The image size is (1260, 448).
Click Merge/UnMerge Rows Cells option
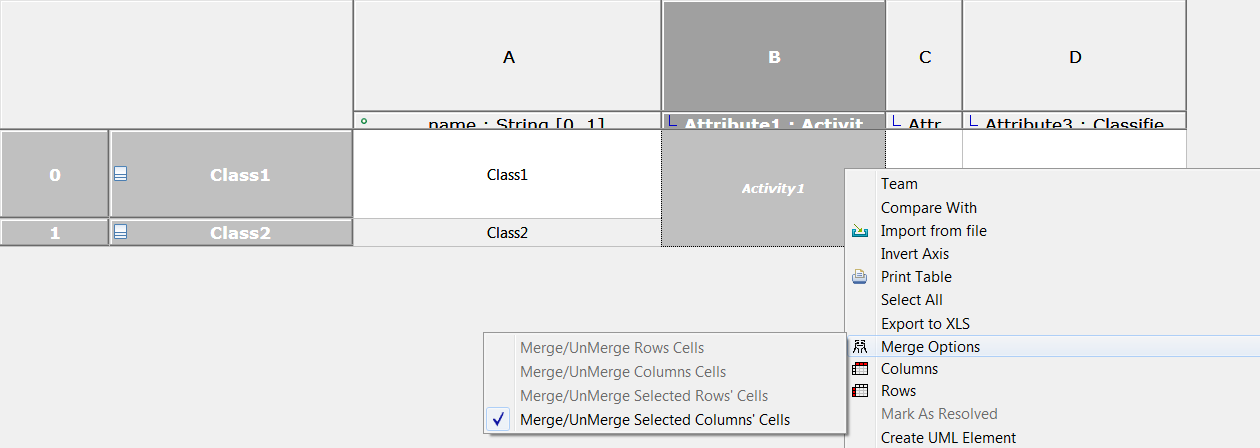click(x=664, y=348)
